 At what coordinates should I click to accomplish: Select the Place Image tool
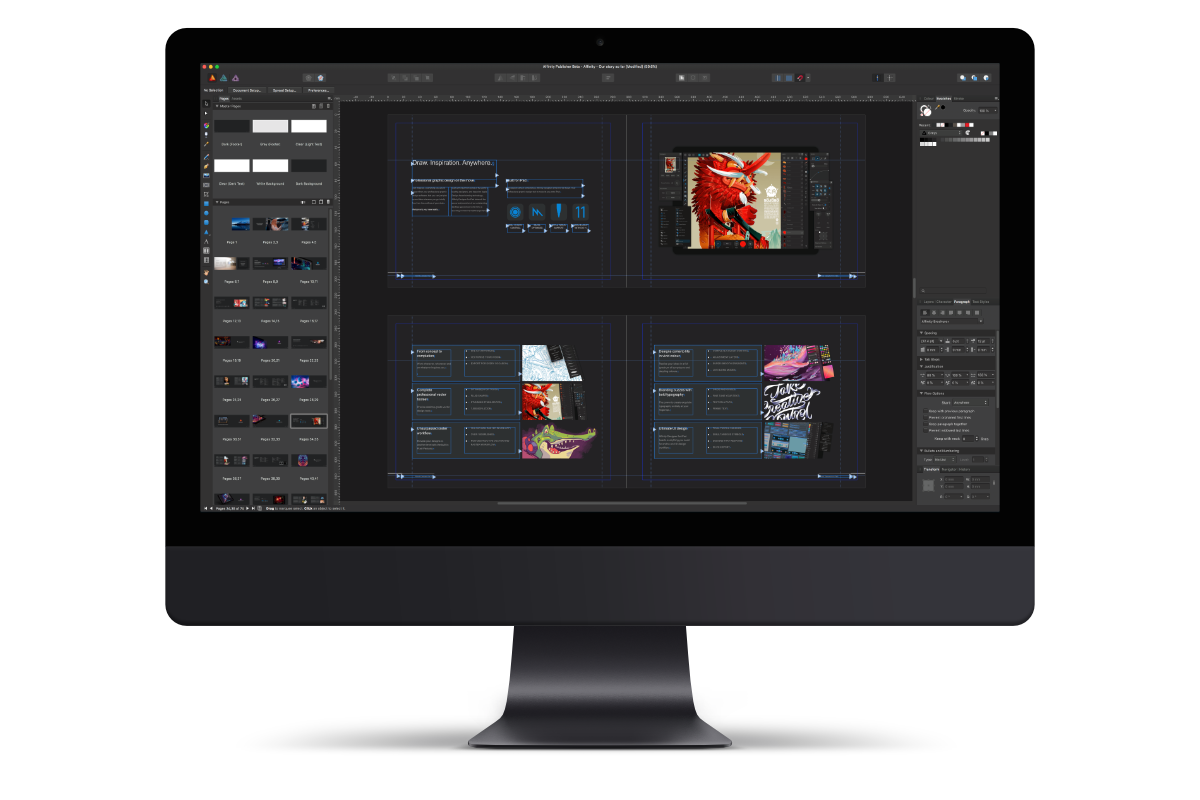click(206, 175)
